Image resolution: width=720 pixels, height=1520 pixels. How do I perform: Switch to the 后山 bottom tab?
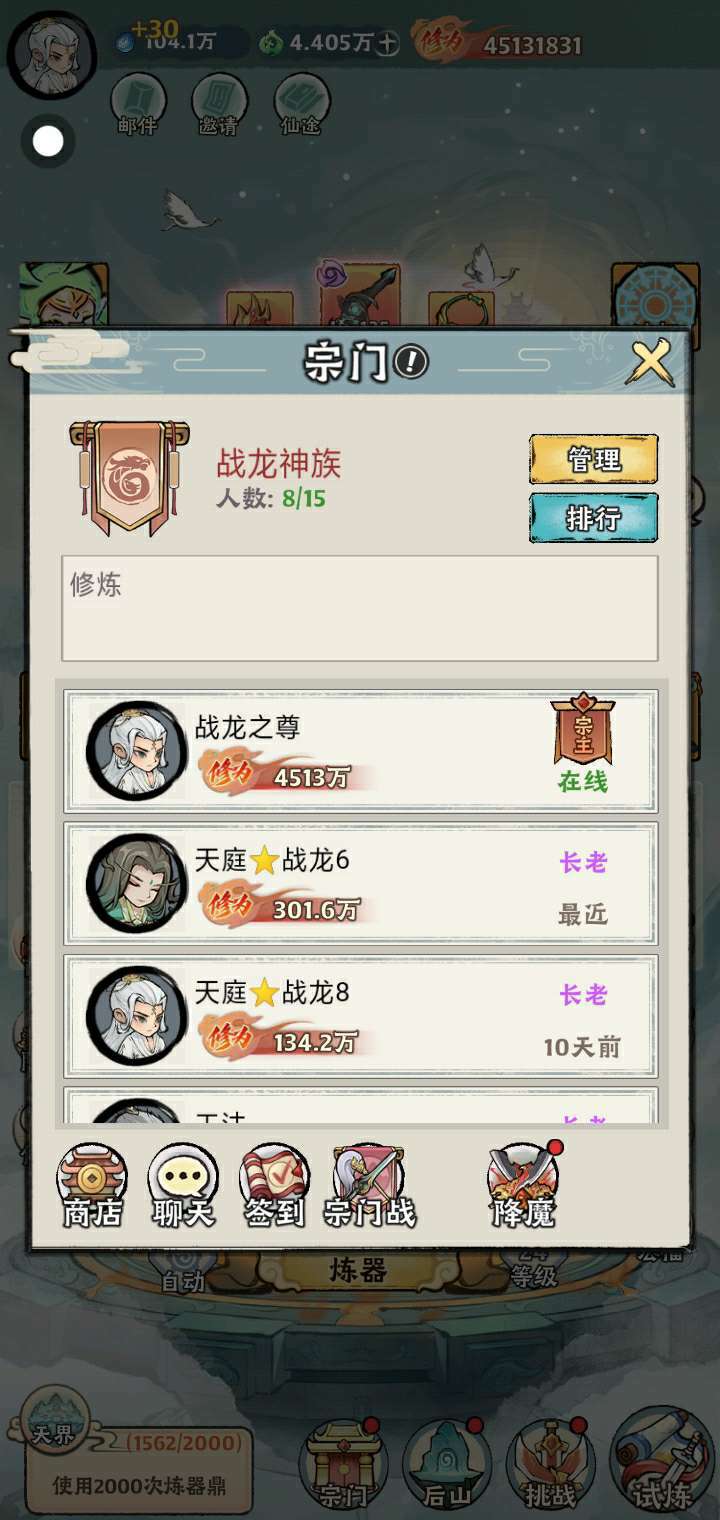point(447,1466)
